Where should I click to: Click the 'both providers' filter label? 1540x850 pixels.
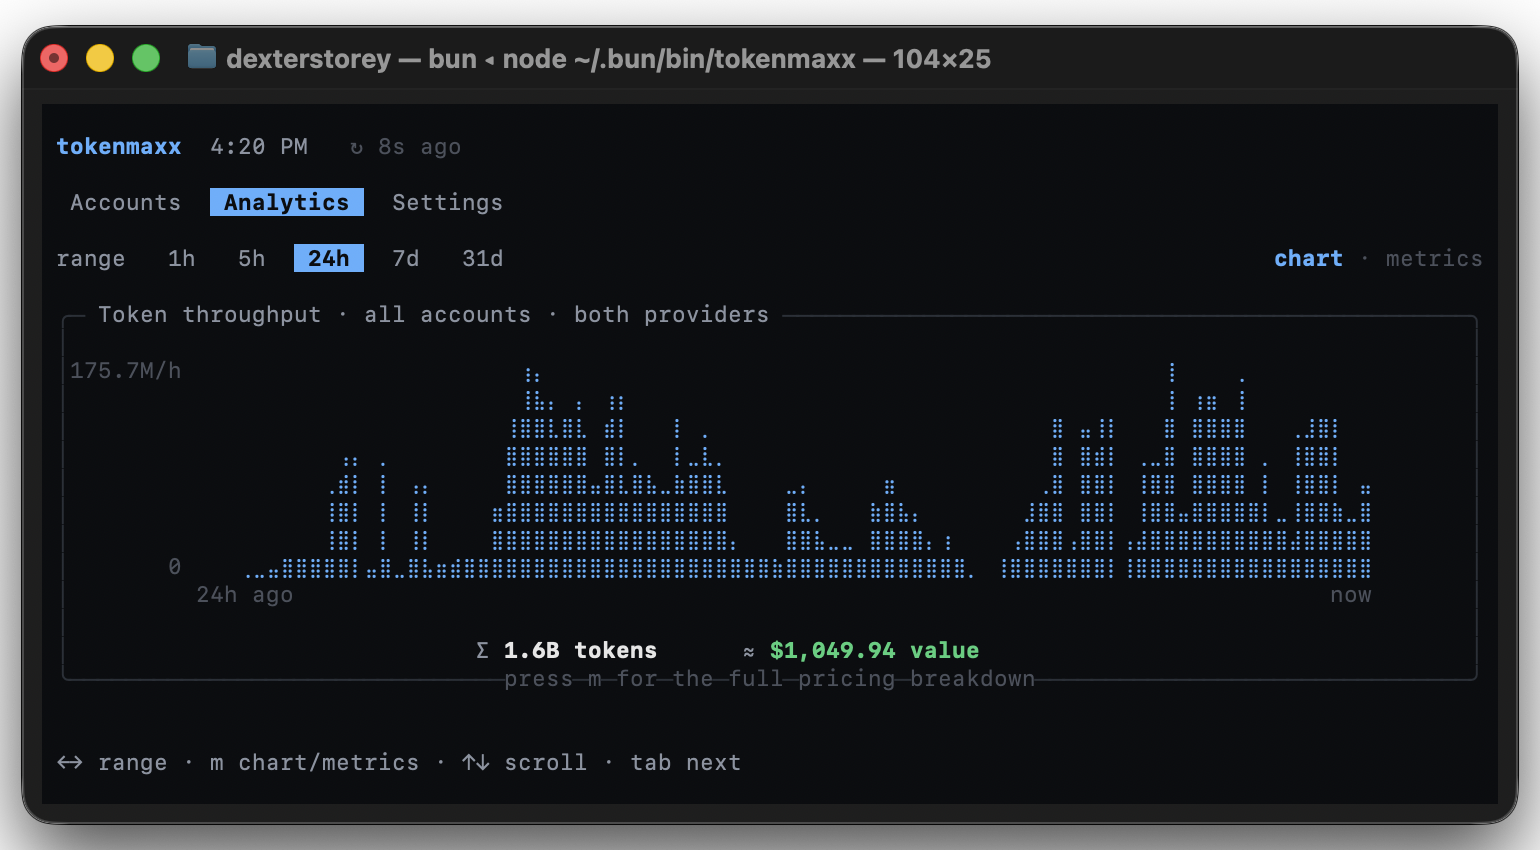click(671, 314)
